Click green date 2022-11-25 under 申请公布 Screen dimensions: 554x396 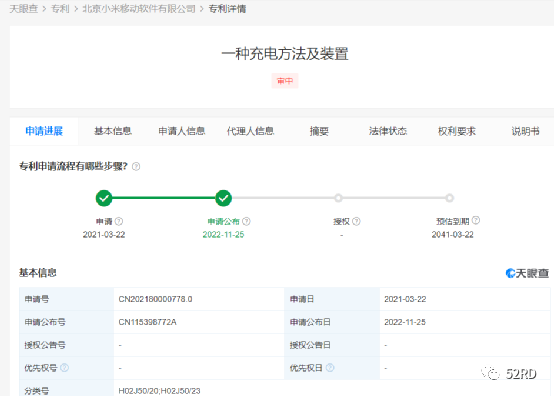(x=223, y=235)
